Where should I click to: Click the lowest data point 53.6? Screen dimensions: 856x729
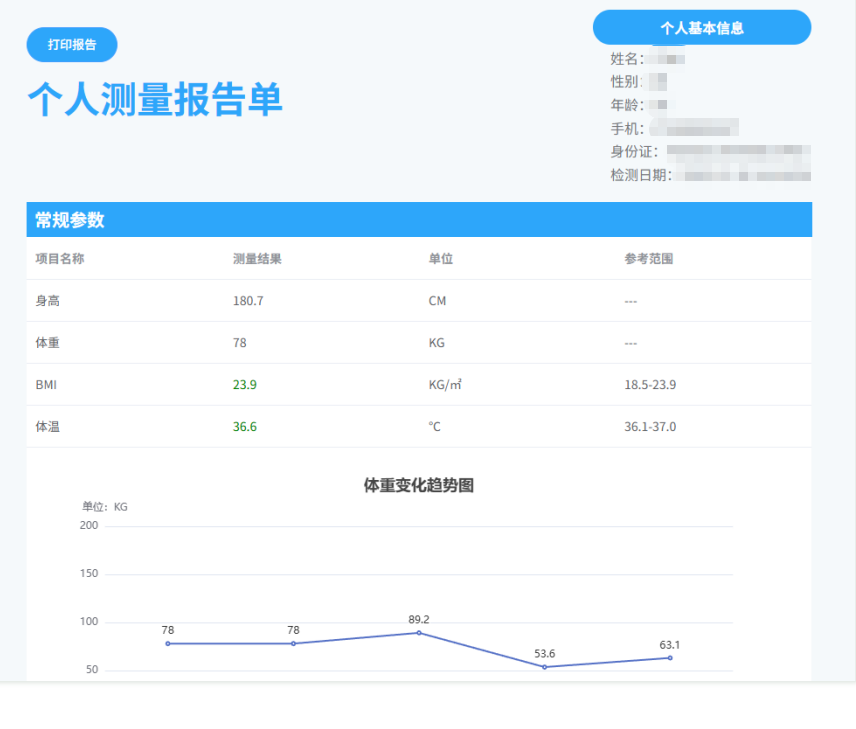pyautogui.click(x=543, y=665)
